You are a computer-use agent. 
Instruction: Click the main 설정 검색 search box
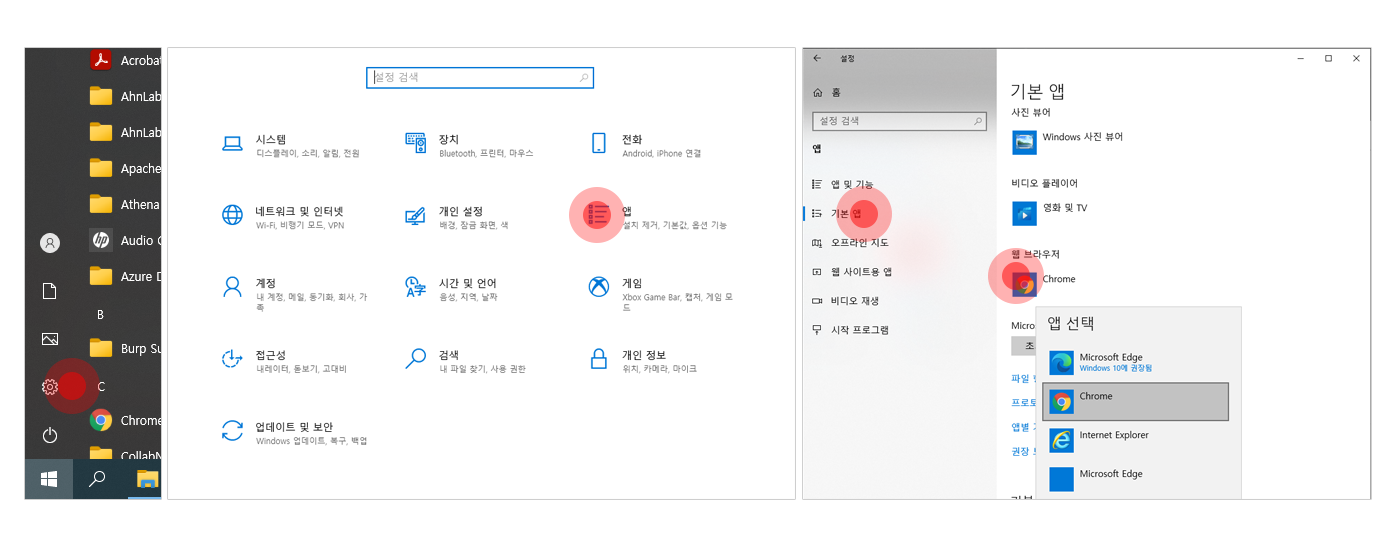click(480, 77)
